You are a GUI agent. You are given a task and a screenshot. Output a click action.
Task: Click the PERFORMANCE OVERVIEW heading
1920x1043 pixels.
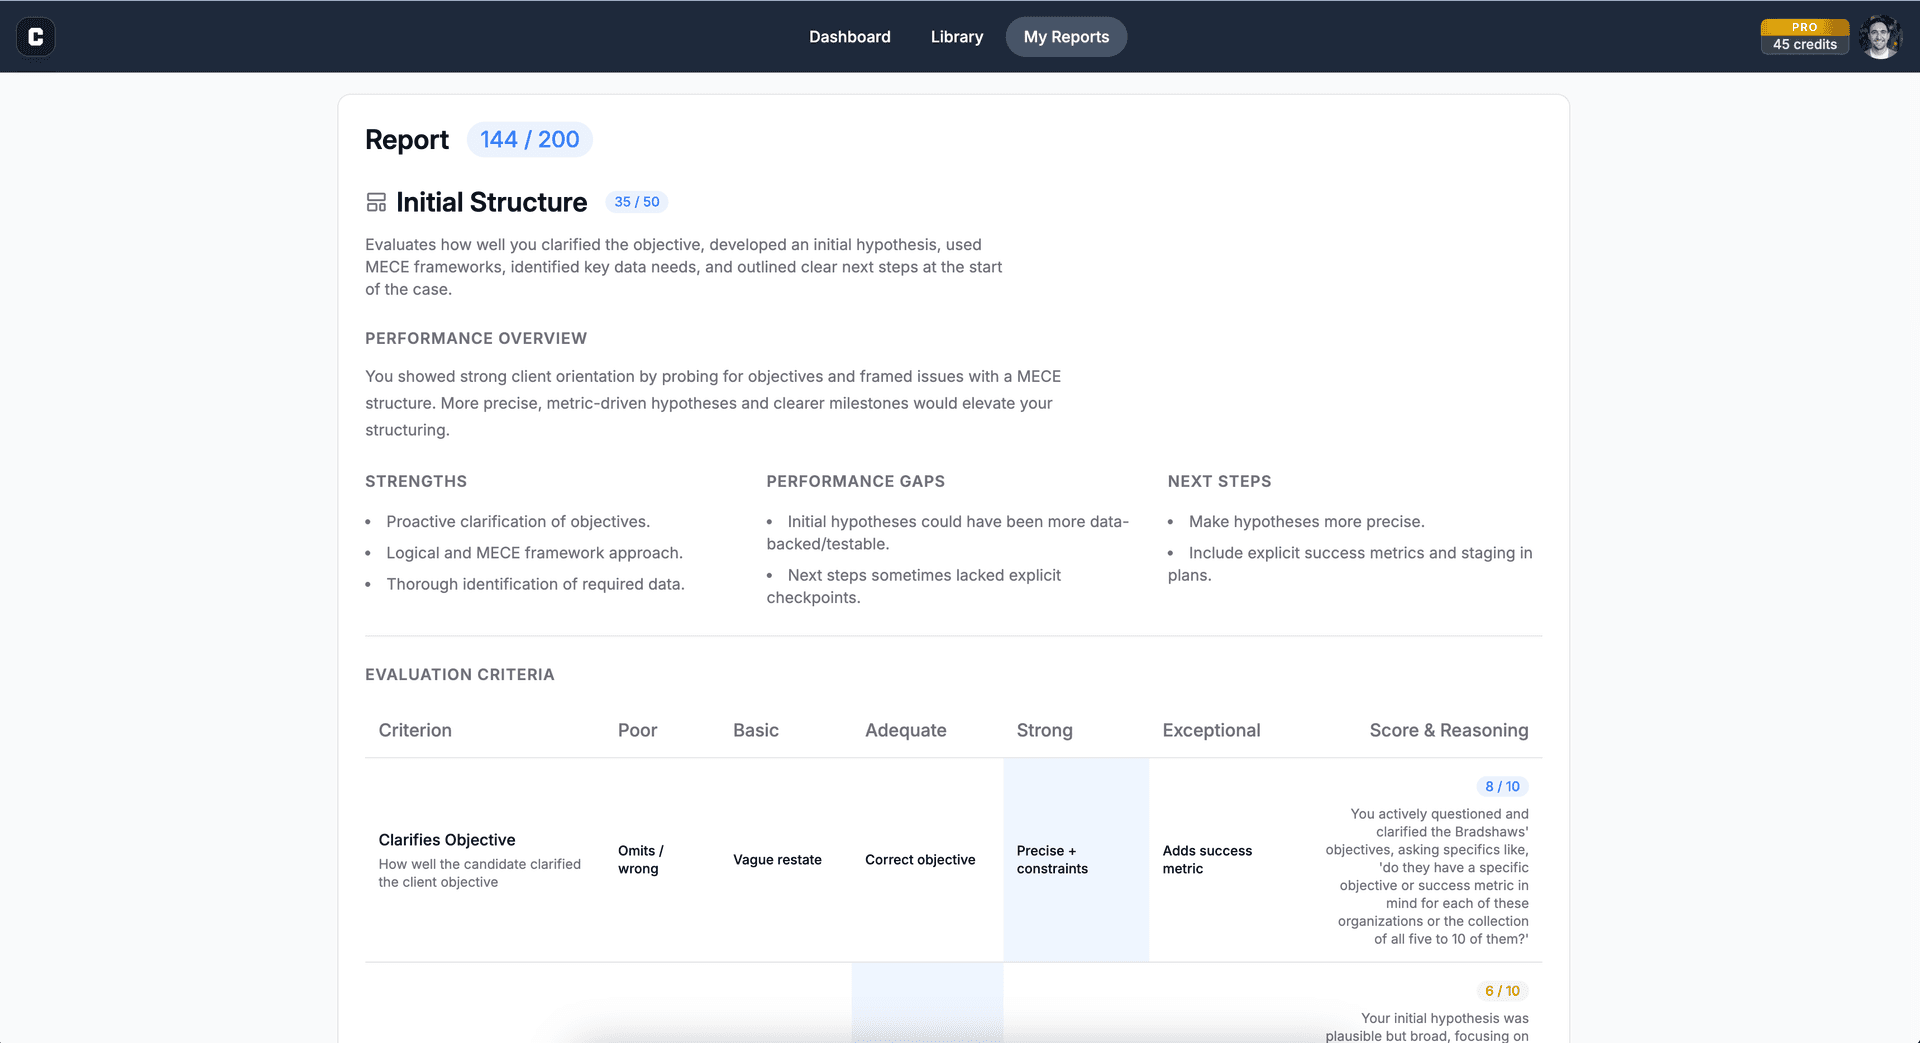click(476, 339)
